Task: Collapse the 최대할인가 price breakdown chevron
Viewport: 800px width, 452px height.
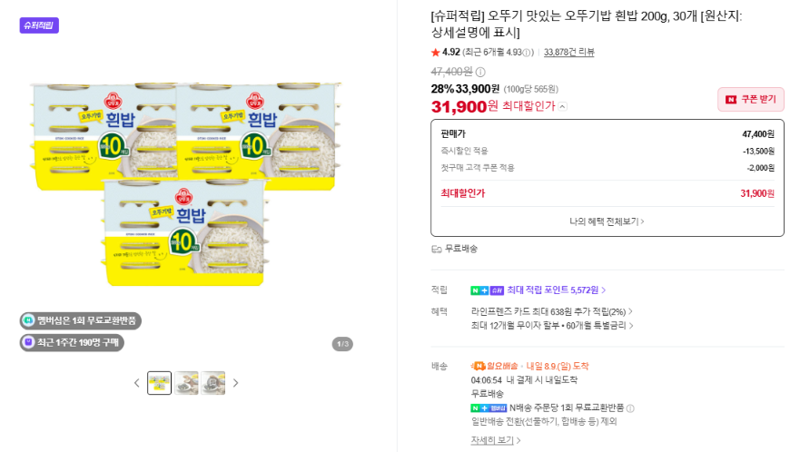Action: coord(562,107)
